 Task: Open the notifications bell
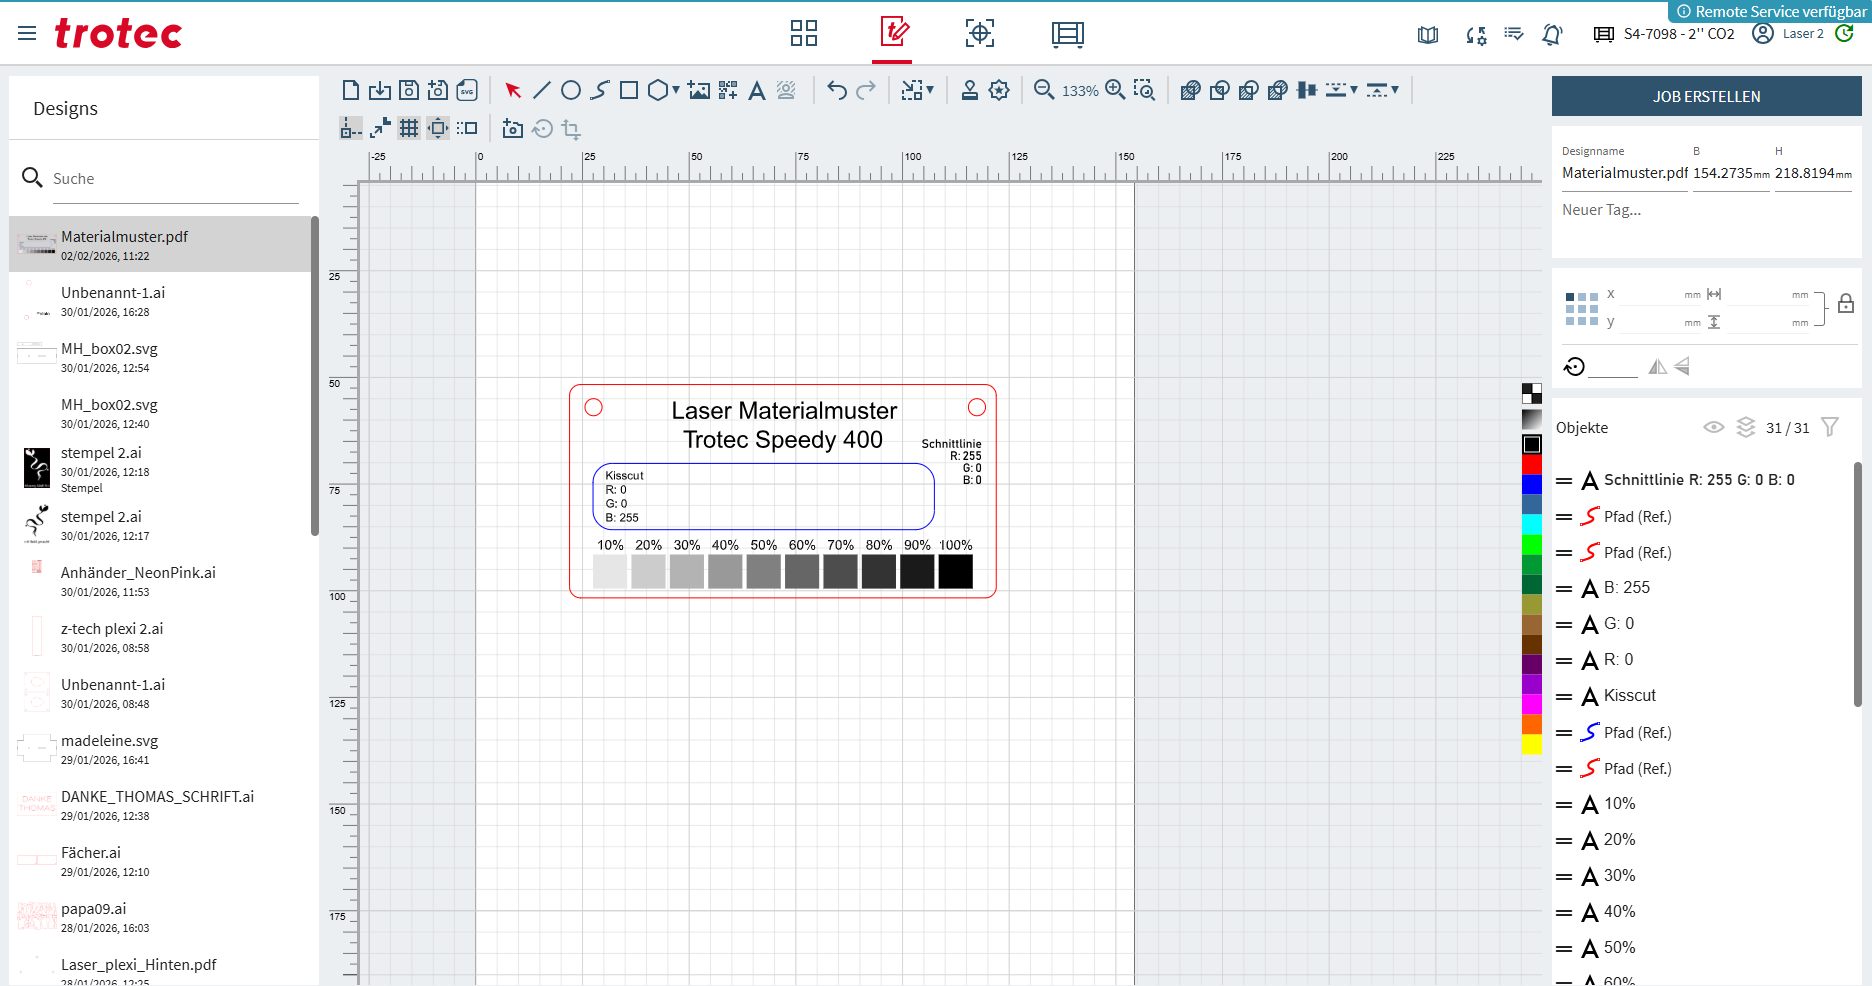pos(1552,35)
